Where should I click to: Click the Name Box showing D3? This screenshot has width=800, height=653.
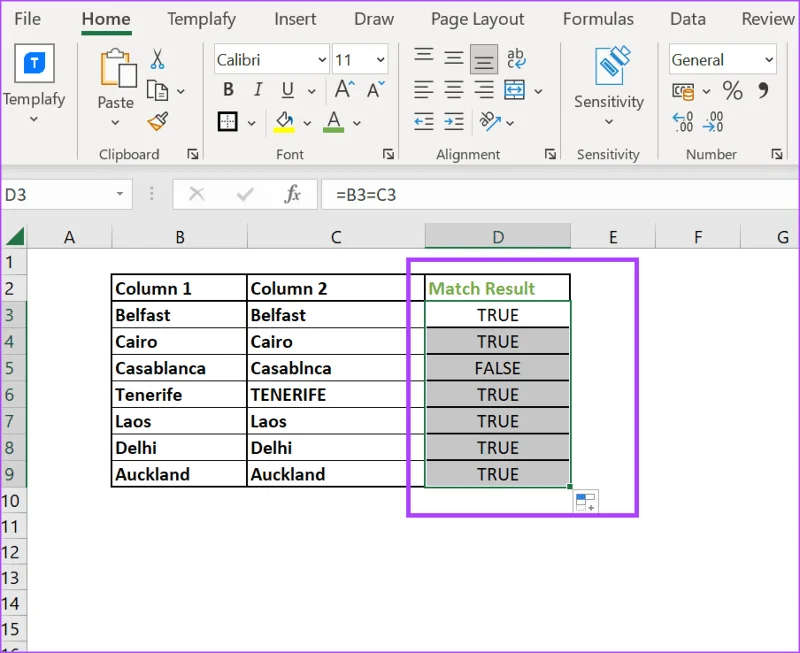(59, 194)
